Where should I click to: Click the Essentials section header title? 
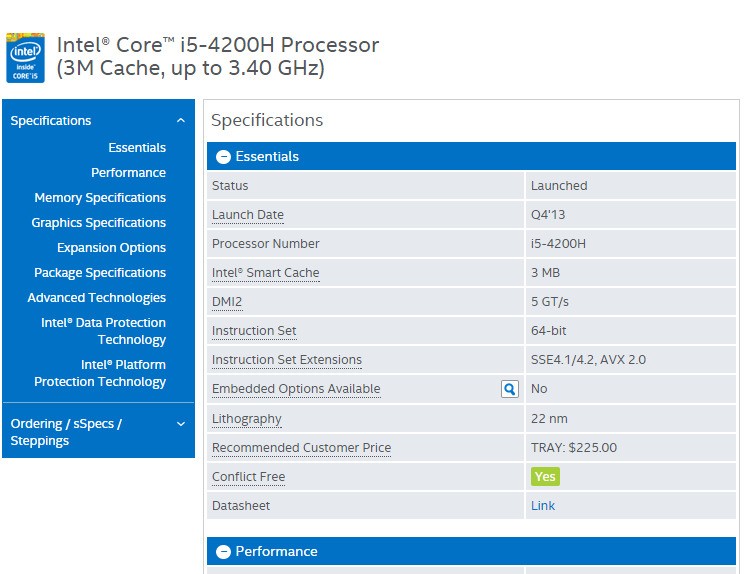(x=267, y=157)
